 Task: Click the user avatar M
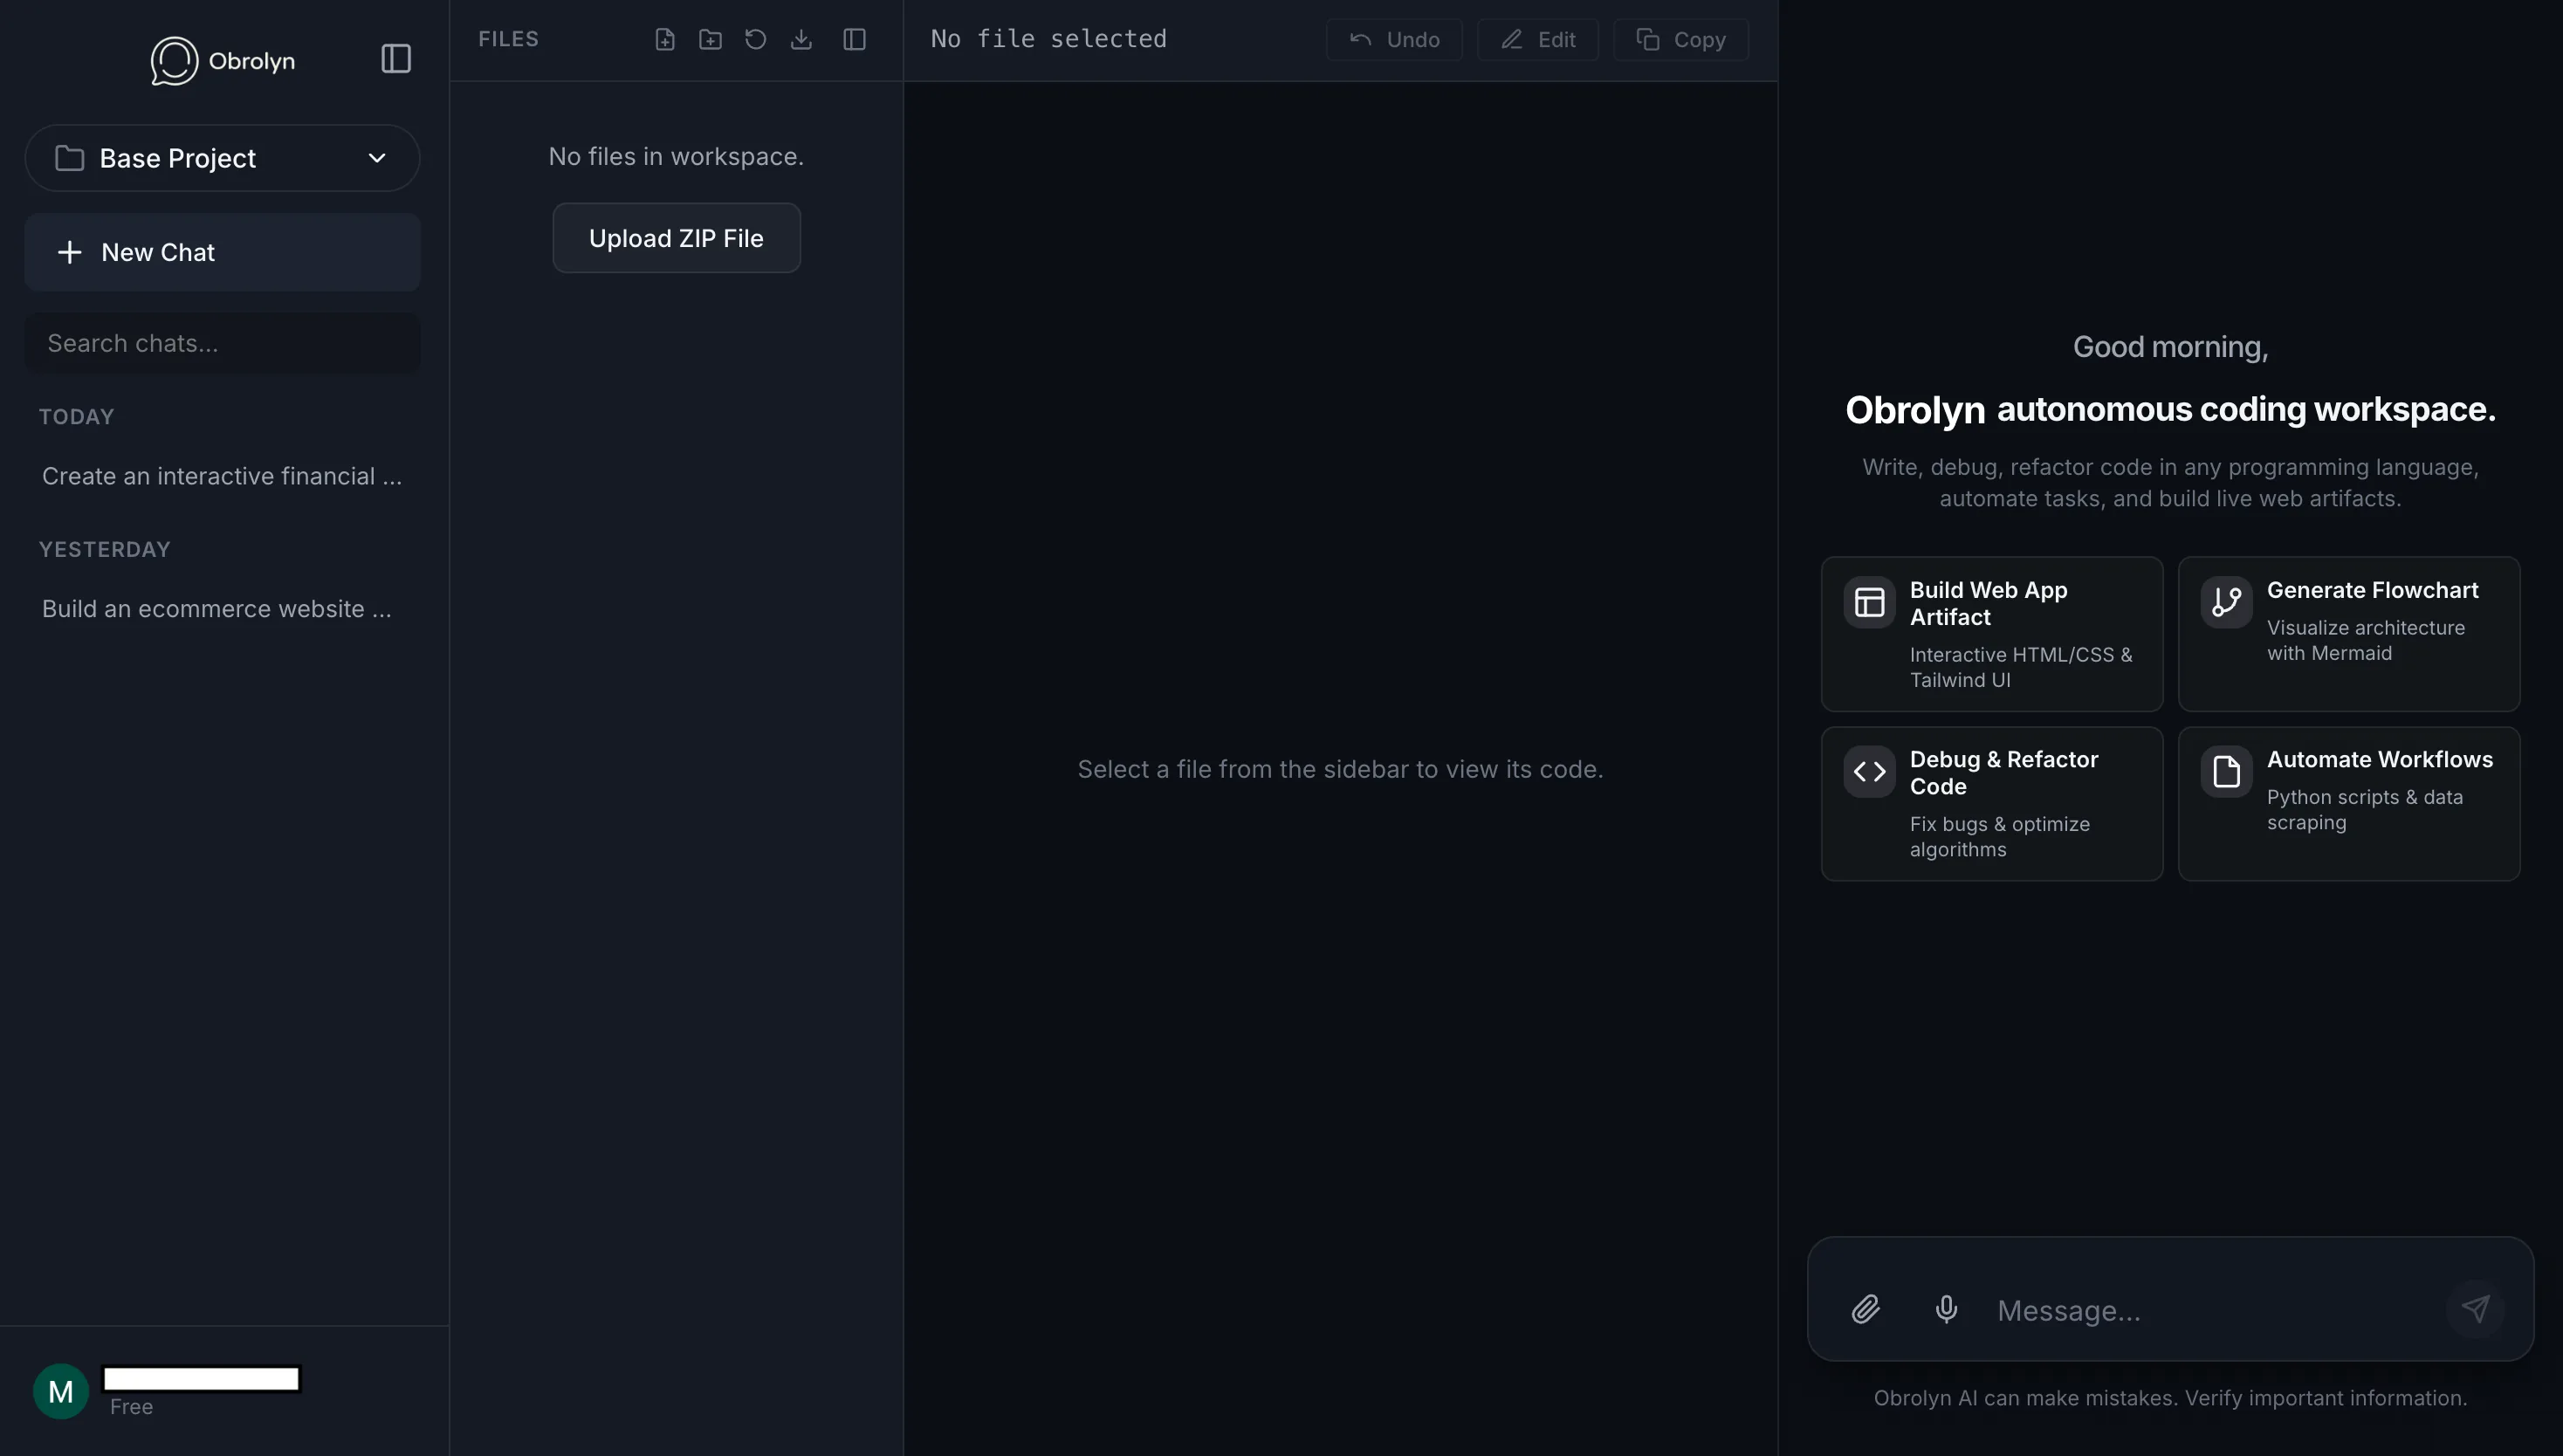pyautogui.click(x=61, y=1391)
